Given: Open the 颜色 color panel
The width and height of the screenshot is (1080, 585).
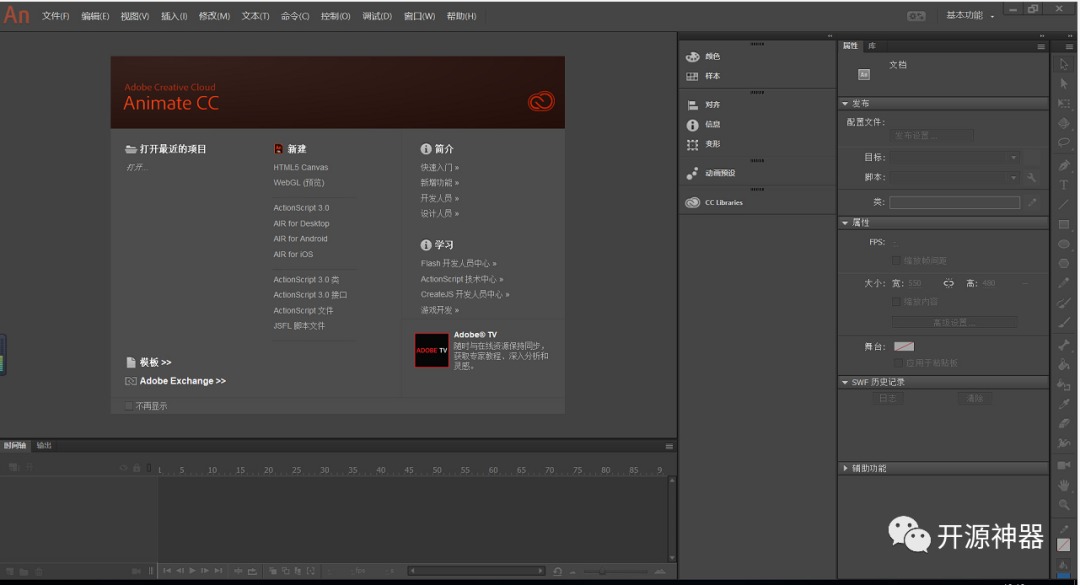Looking at the screenshot, I should coord(703,57).
